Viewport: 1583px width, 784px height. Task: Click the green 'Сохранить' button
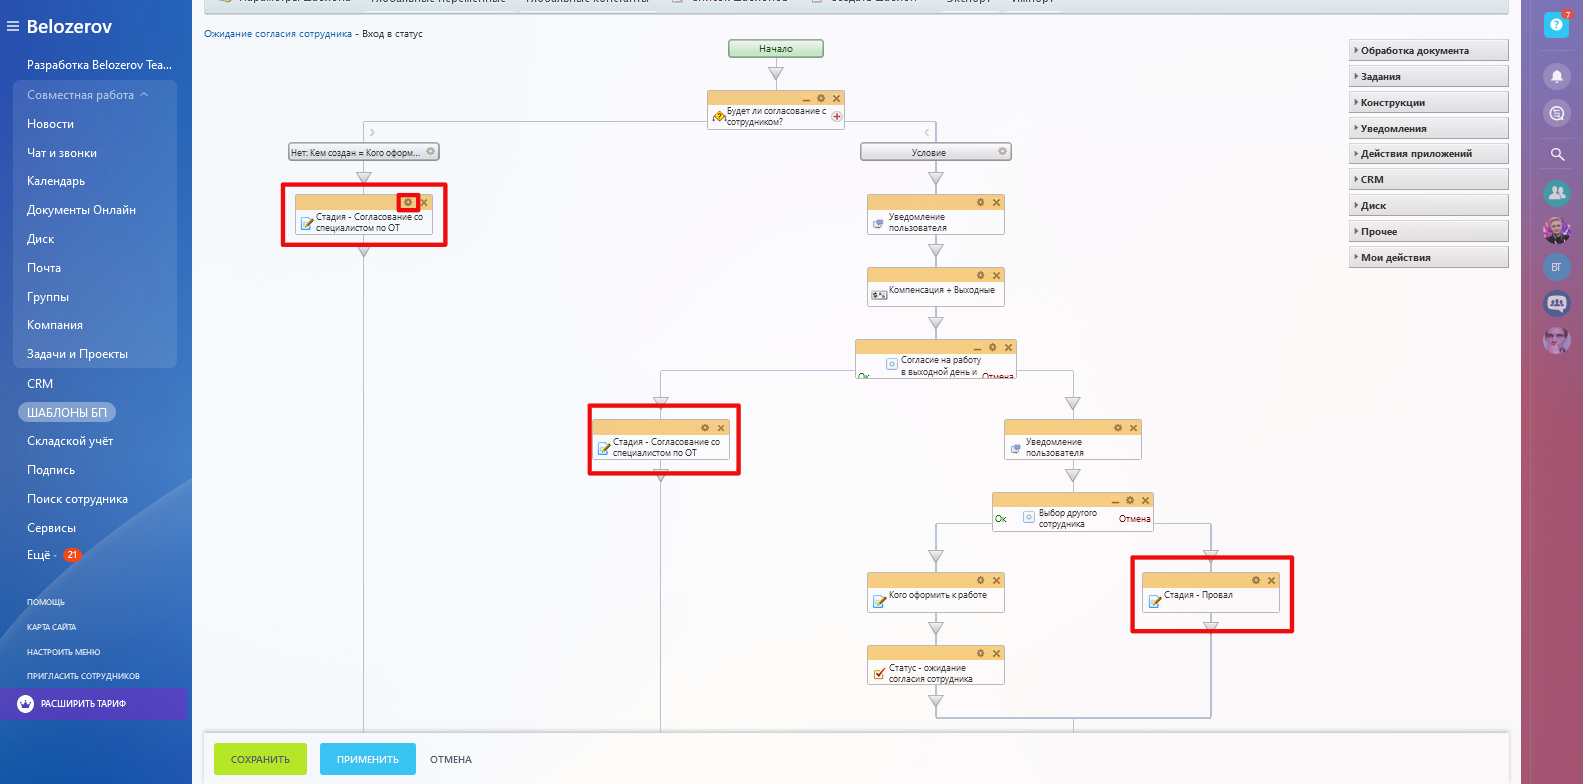tap(260, 759)
